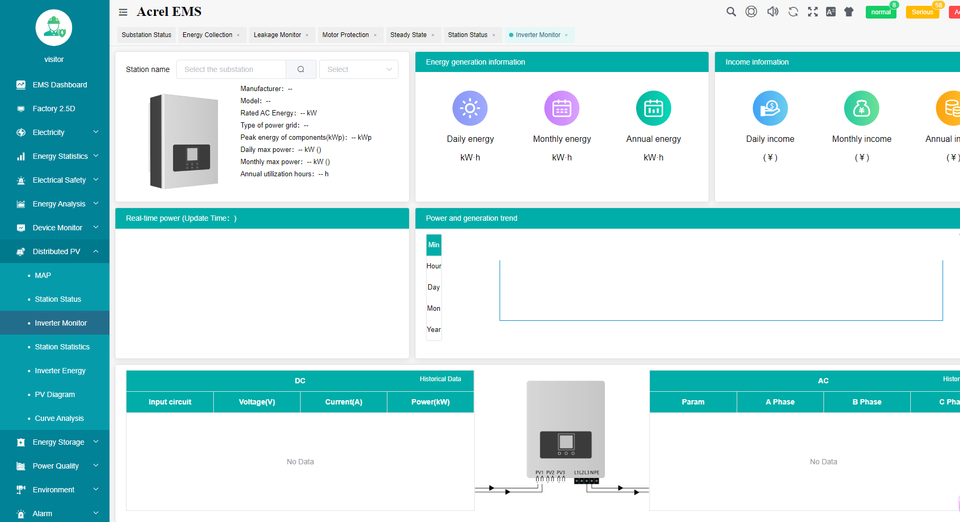Select the Min trend interval
The width and height of the screenshot is (960, 522).
[x=433, y=245]
